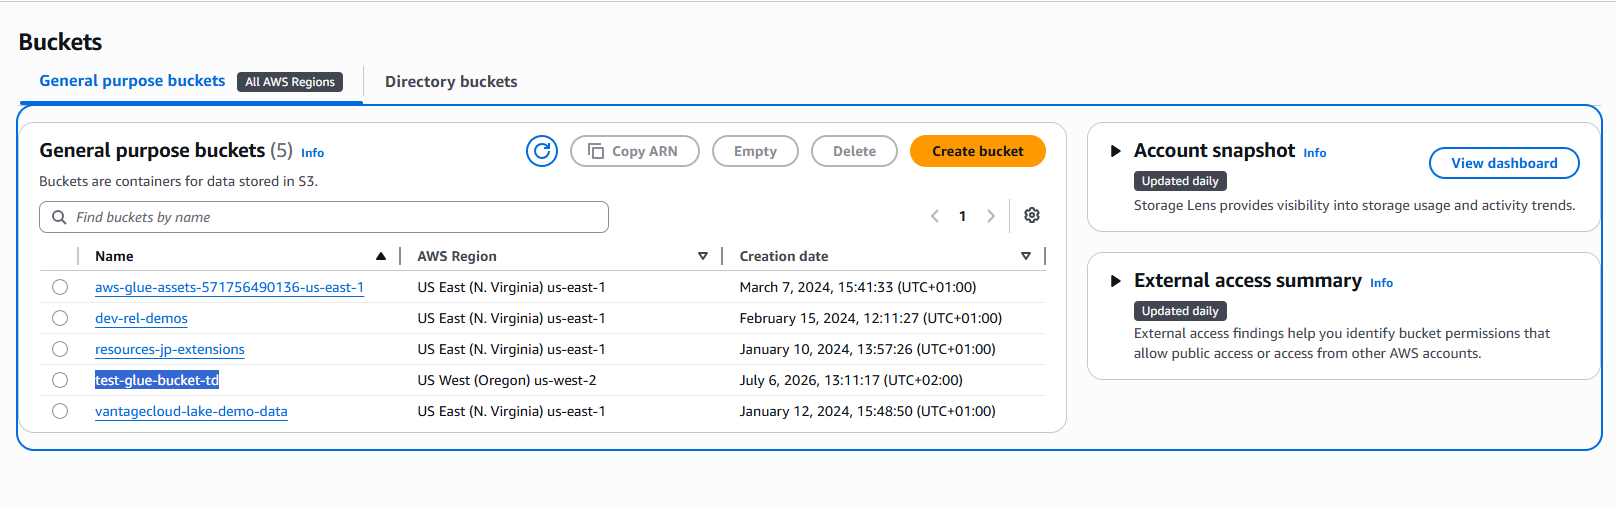This screenshot has width=1616, height=510.
Task: Click the All AWS Regions badge
Action: 290,82
